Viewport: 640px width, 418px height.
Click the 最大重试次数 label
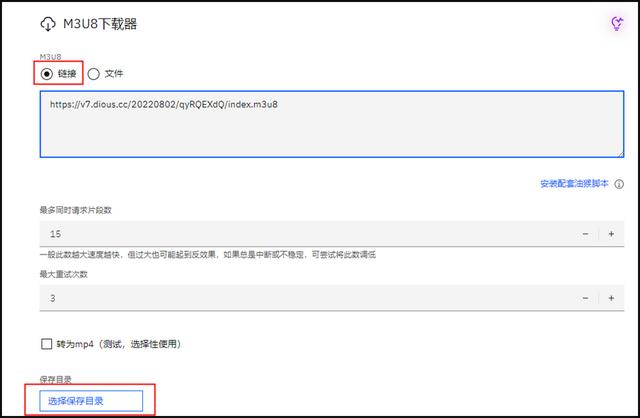point(66,274)
